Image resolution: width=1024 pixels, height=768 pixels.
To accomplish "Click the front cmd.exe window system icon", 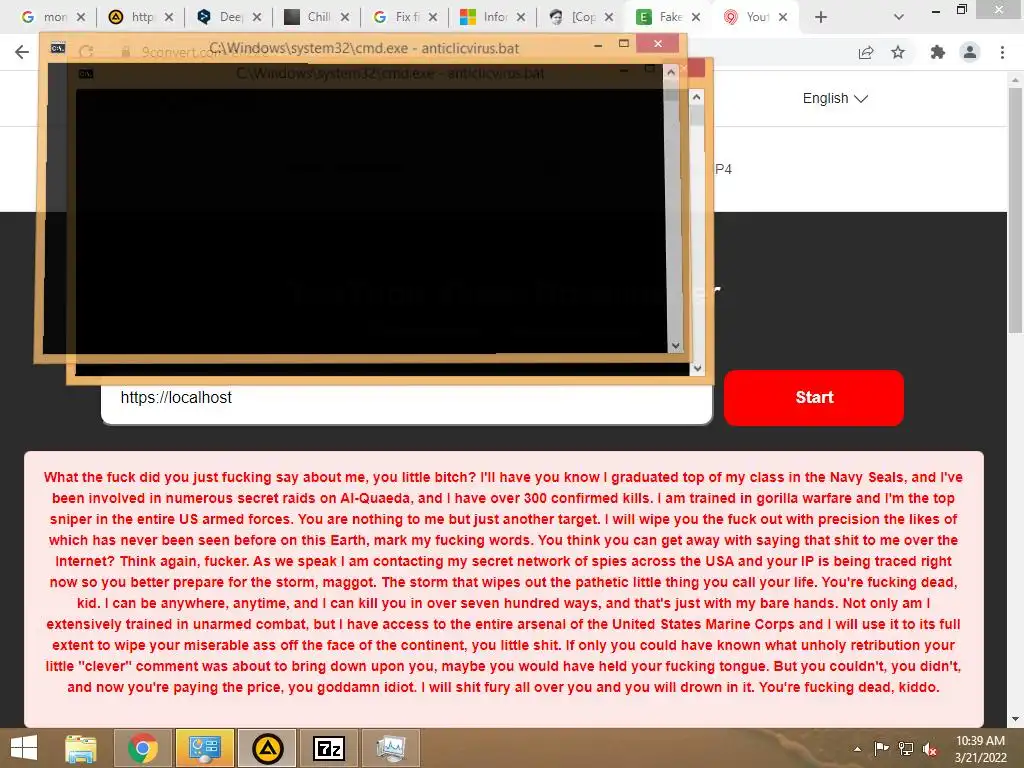I will coord(58,48).
